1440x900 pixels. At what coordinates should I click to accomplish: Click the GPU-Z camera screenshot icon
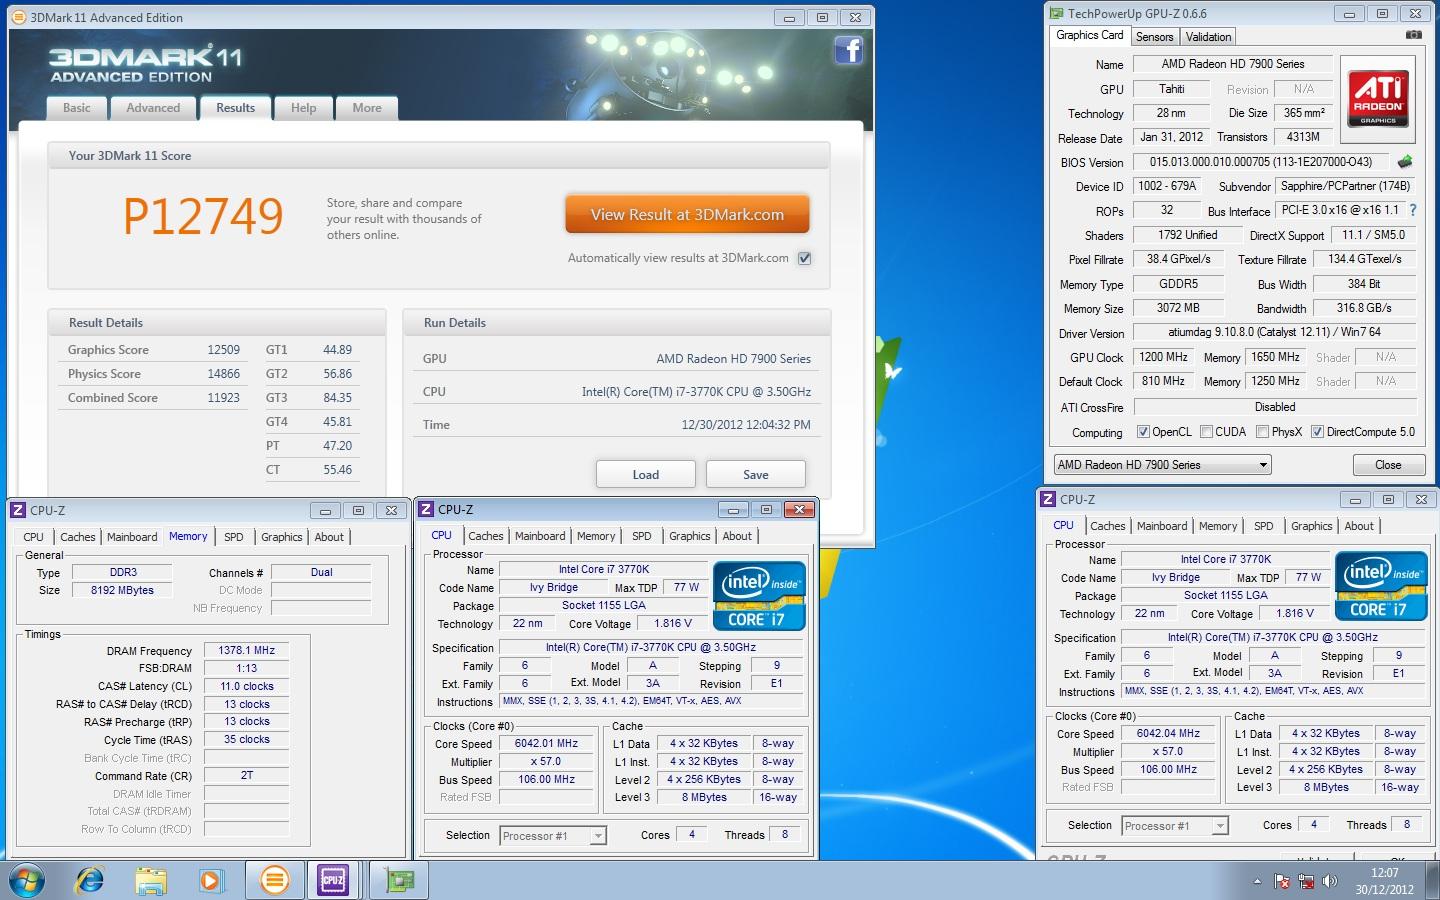point(1413,35)
